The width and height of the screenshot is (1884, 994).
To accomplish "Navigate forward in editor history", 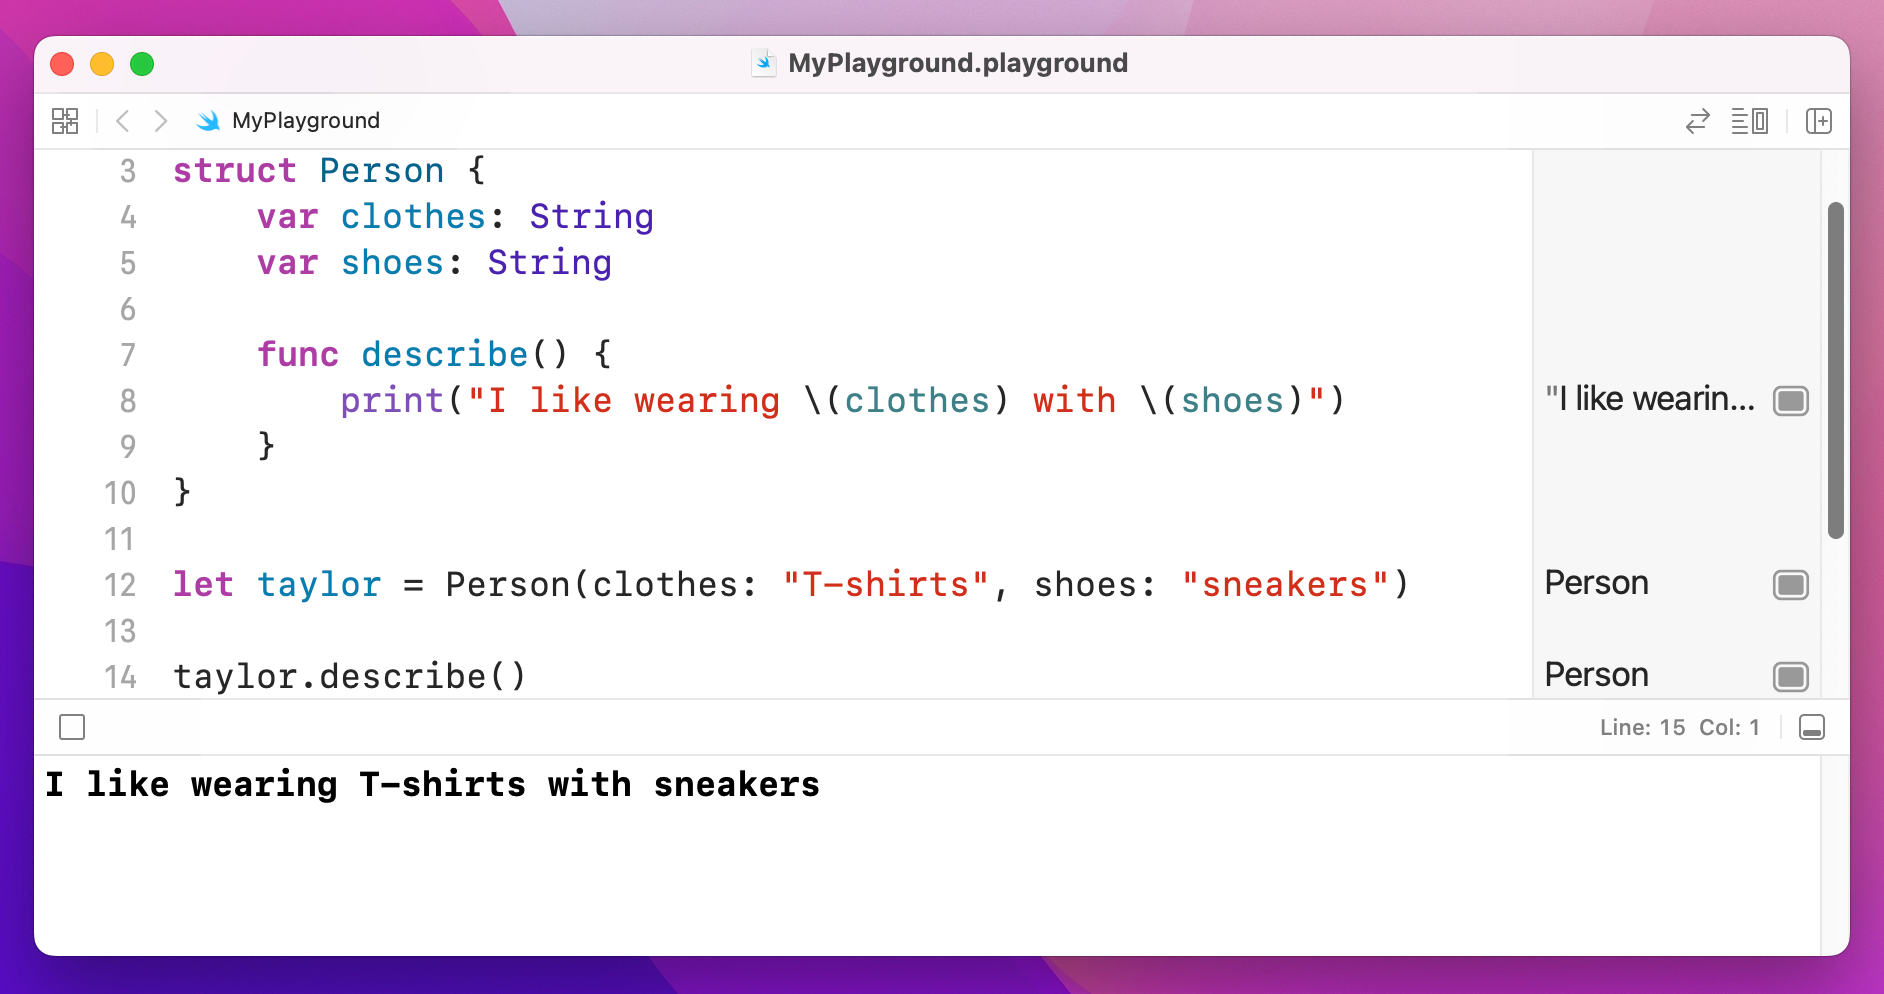I will [160, 121].
